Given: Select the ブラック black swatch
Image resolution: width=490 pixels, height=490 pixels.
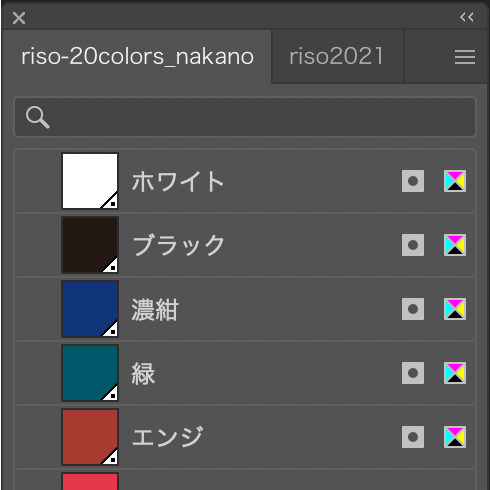Looking at the screenshot, I should click(x=90, y=245).
